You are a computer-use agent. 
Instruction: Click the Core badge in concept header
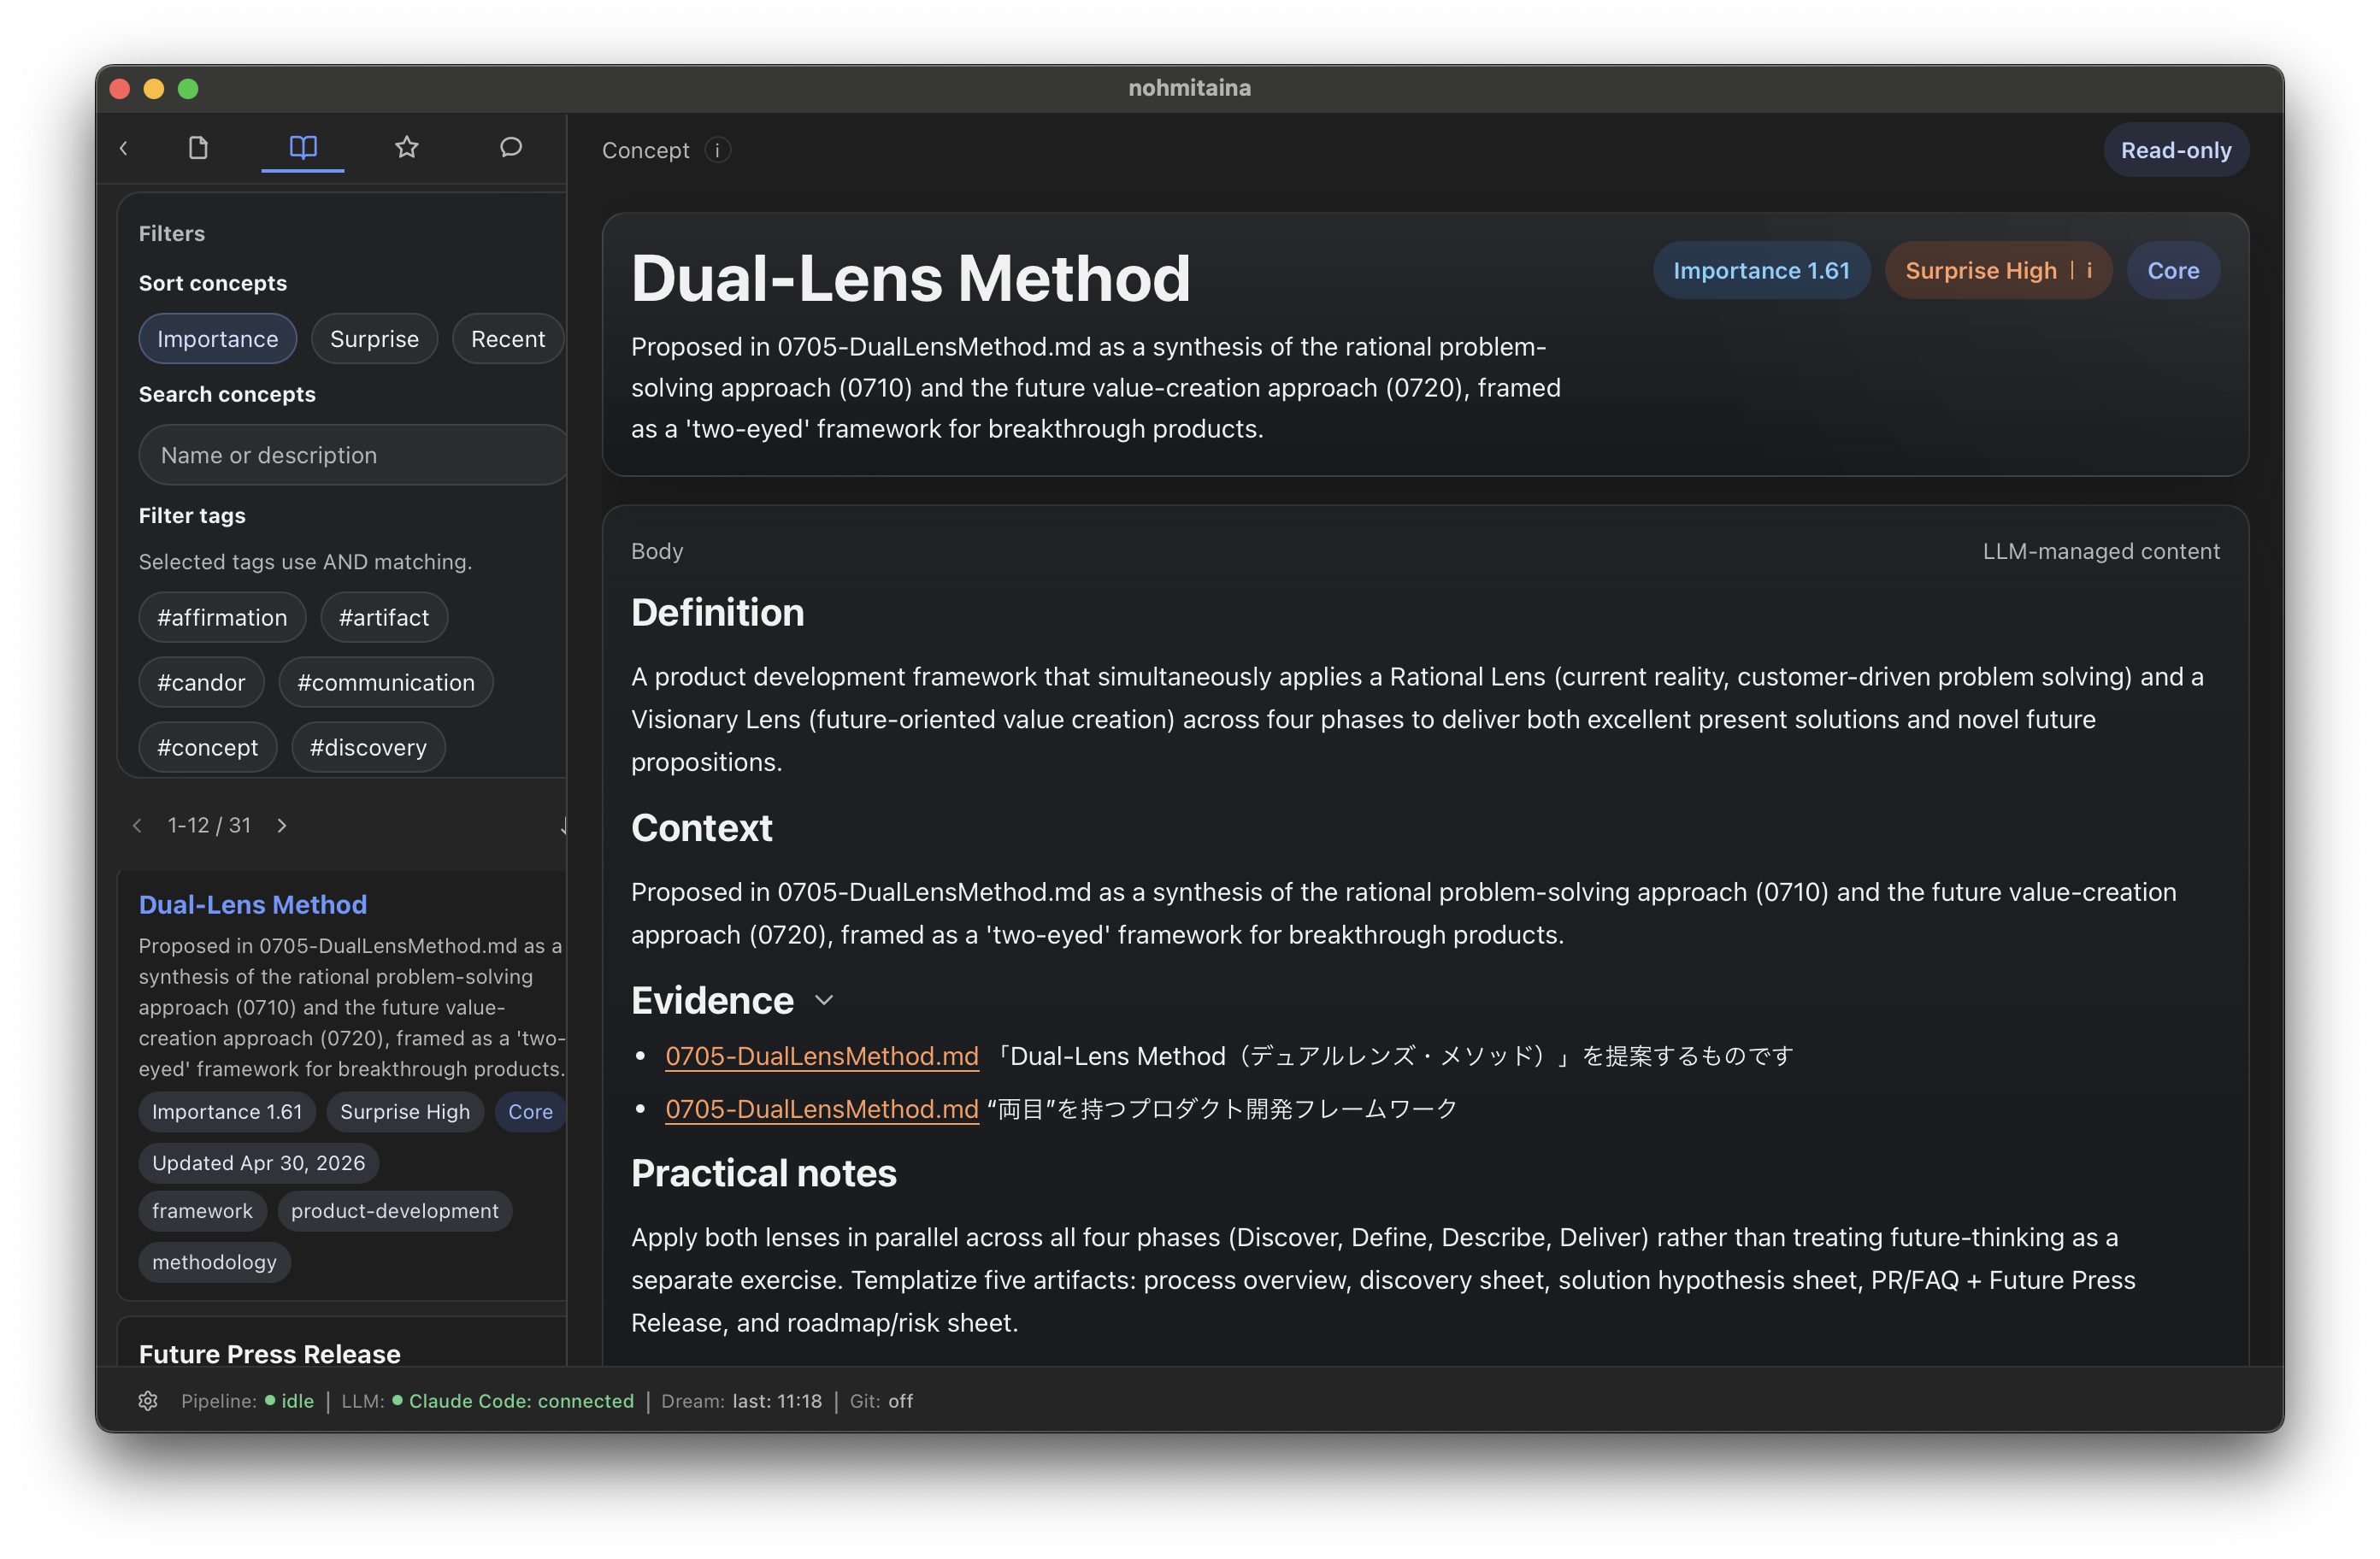click(x=2173, y=270)
